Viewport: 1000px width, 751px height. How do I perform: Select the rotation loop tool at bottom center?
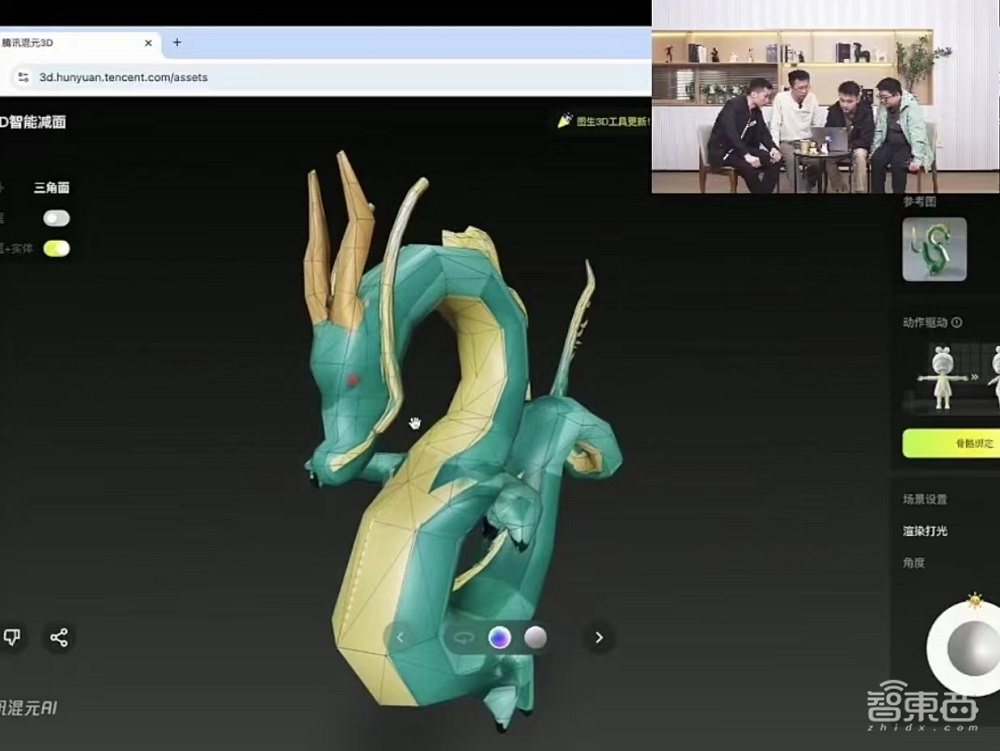tap(463, 637)
